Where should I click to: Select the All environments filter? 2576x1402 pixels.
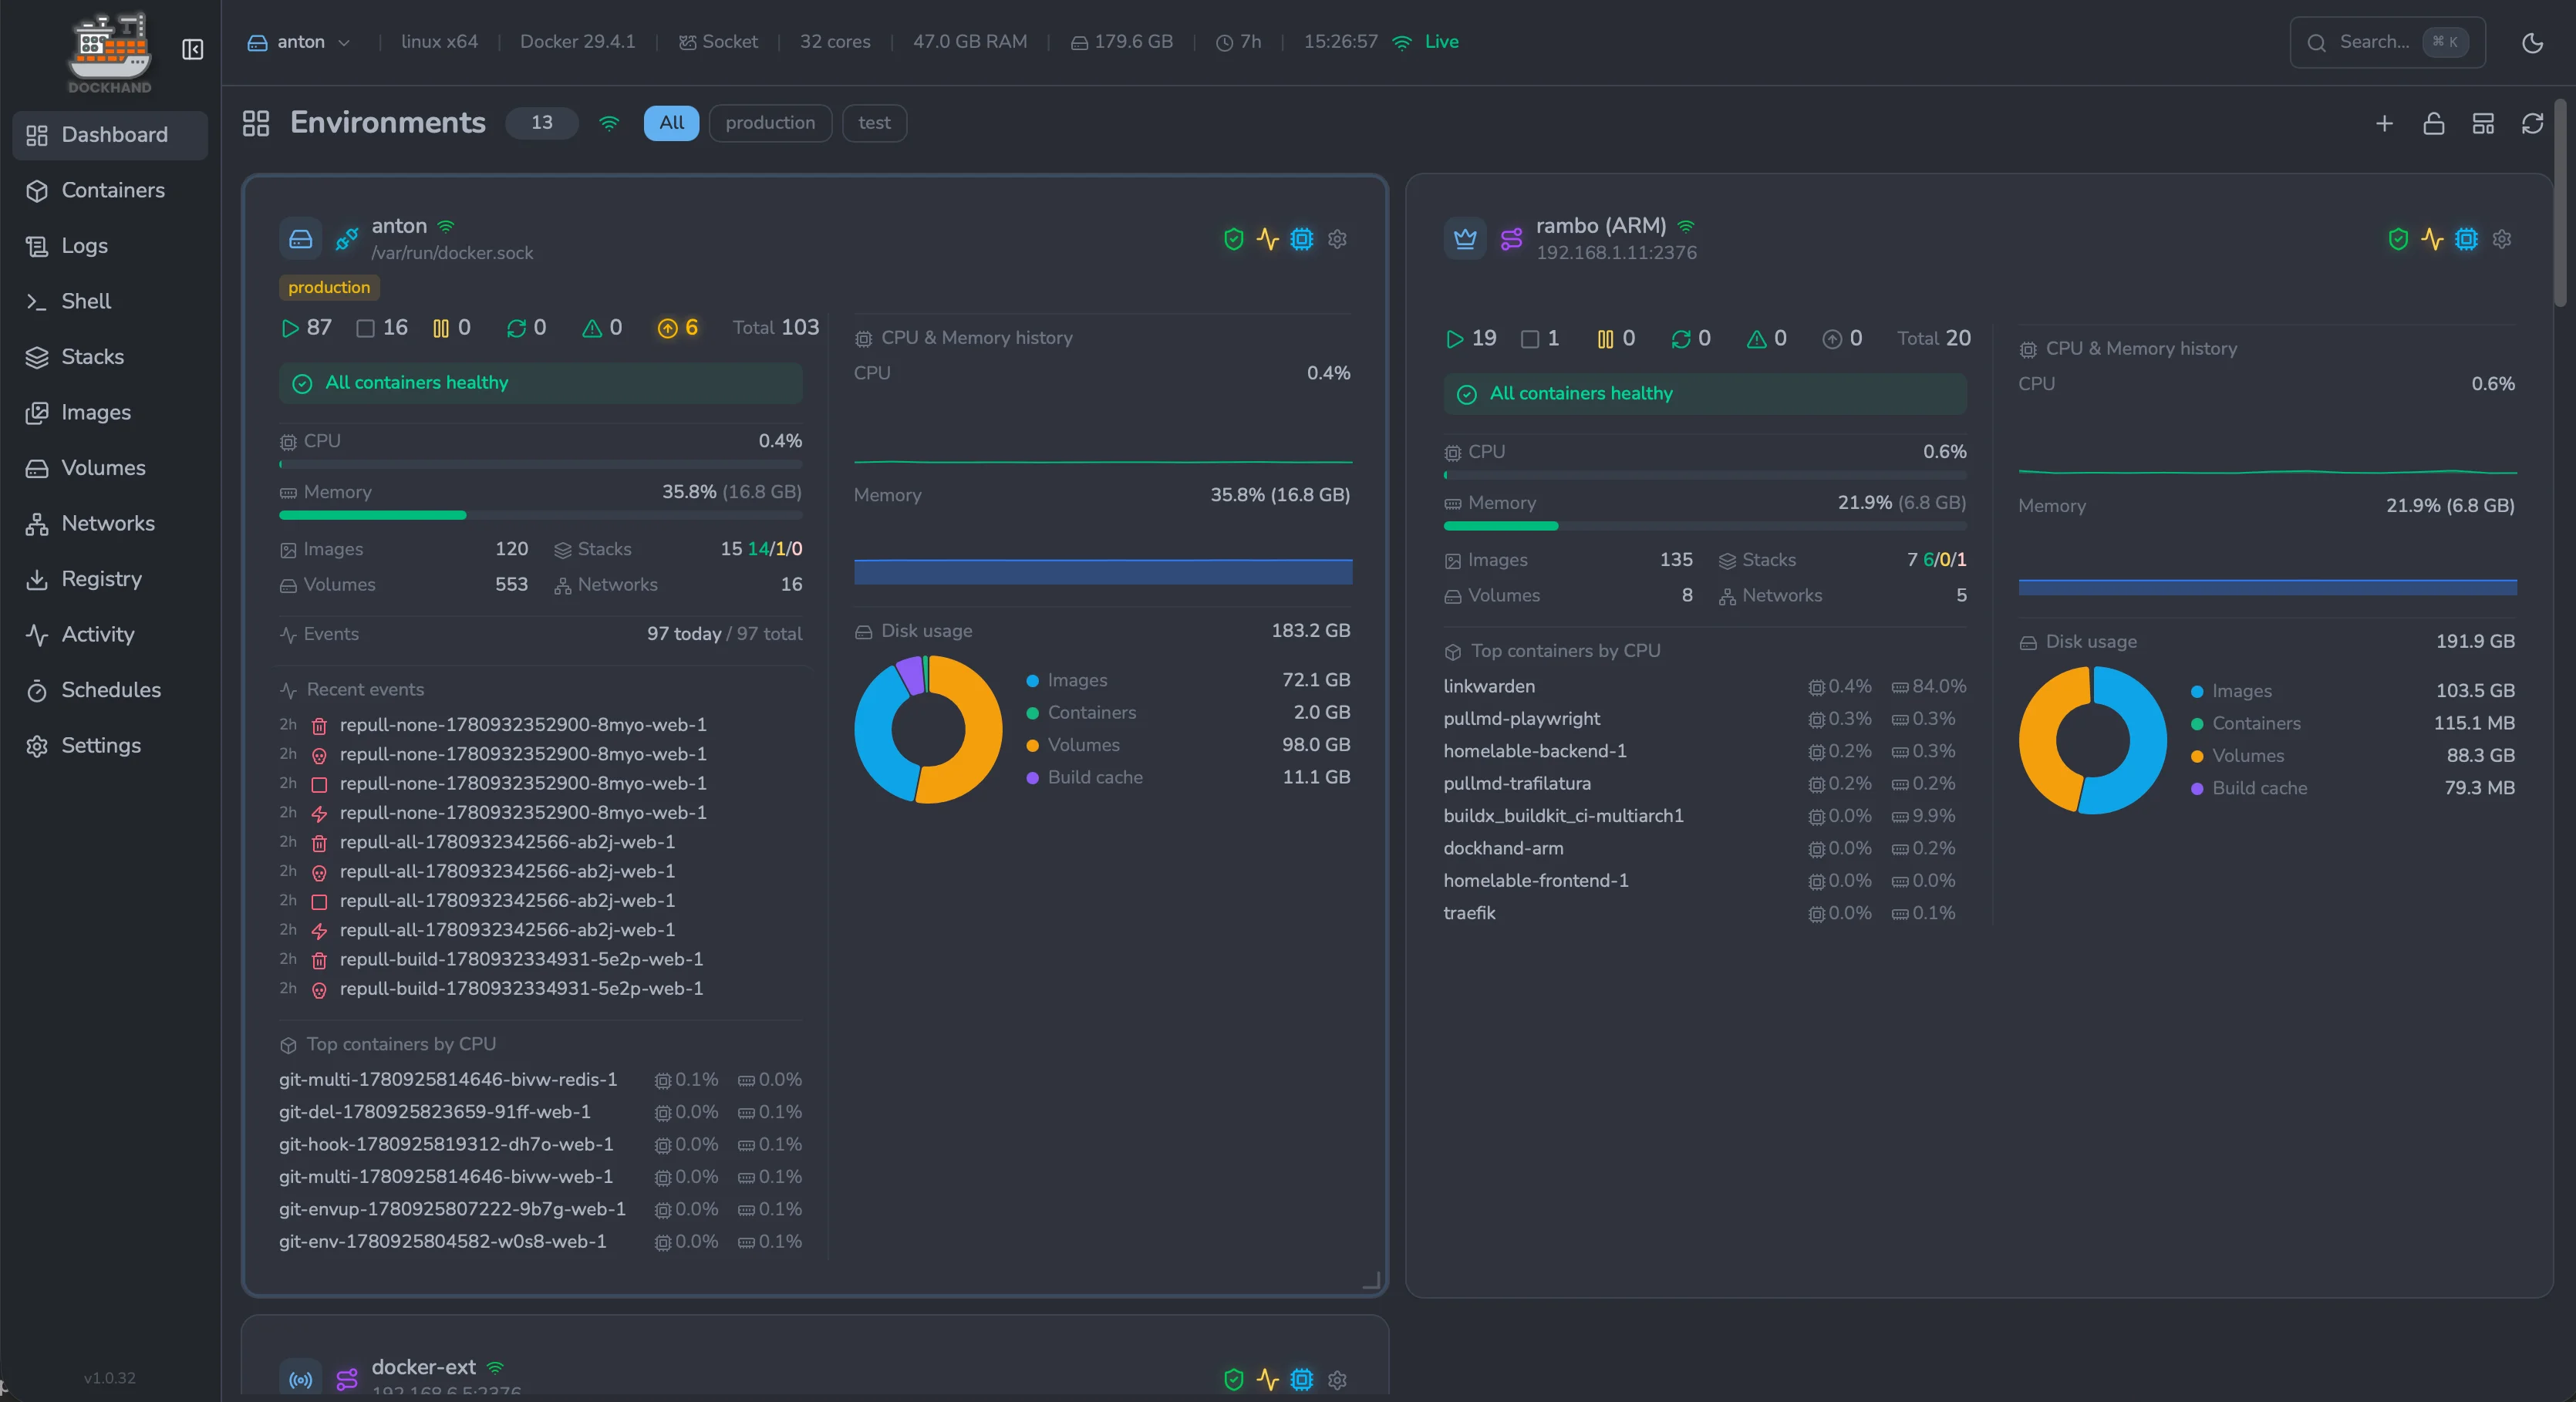pyautogui.click(x=671, y=123)
